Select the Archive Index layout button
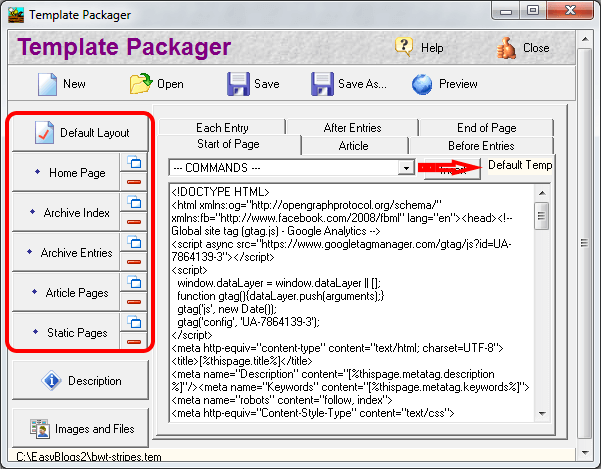The width and height of the screenshot is (601, 469). click(x=66, y=212)
